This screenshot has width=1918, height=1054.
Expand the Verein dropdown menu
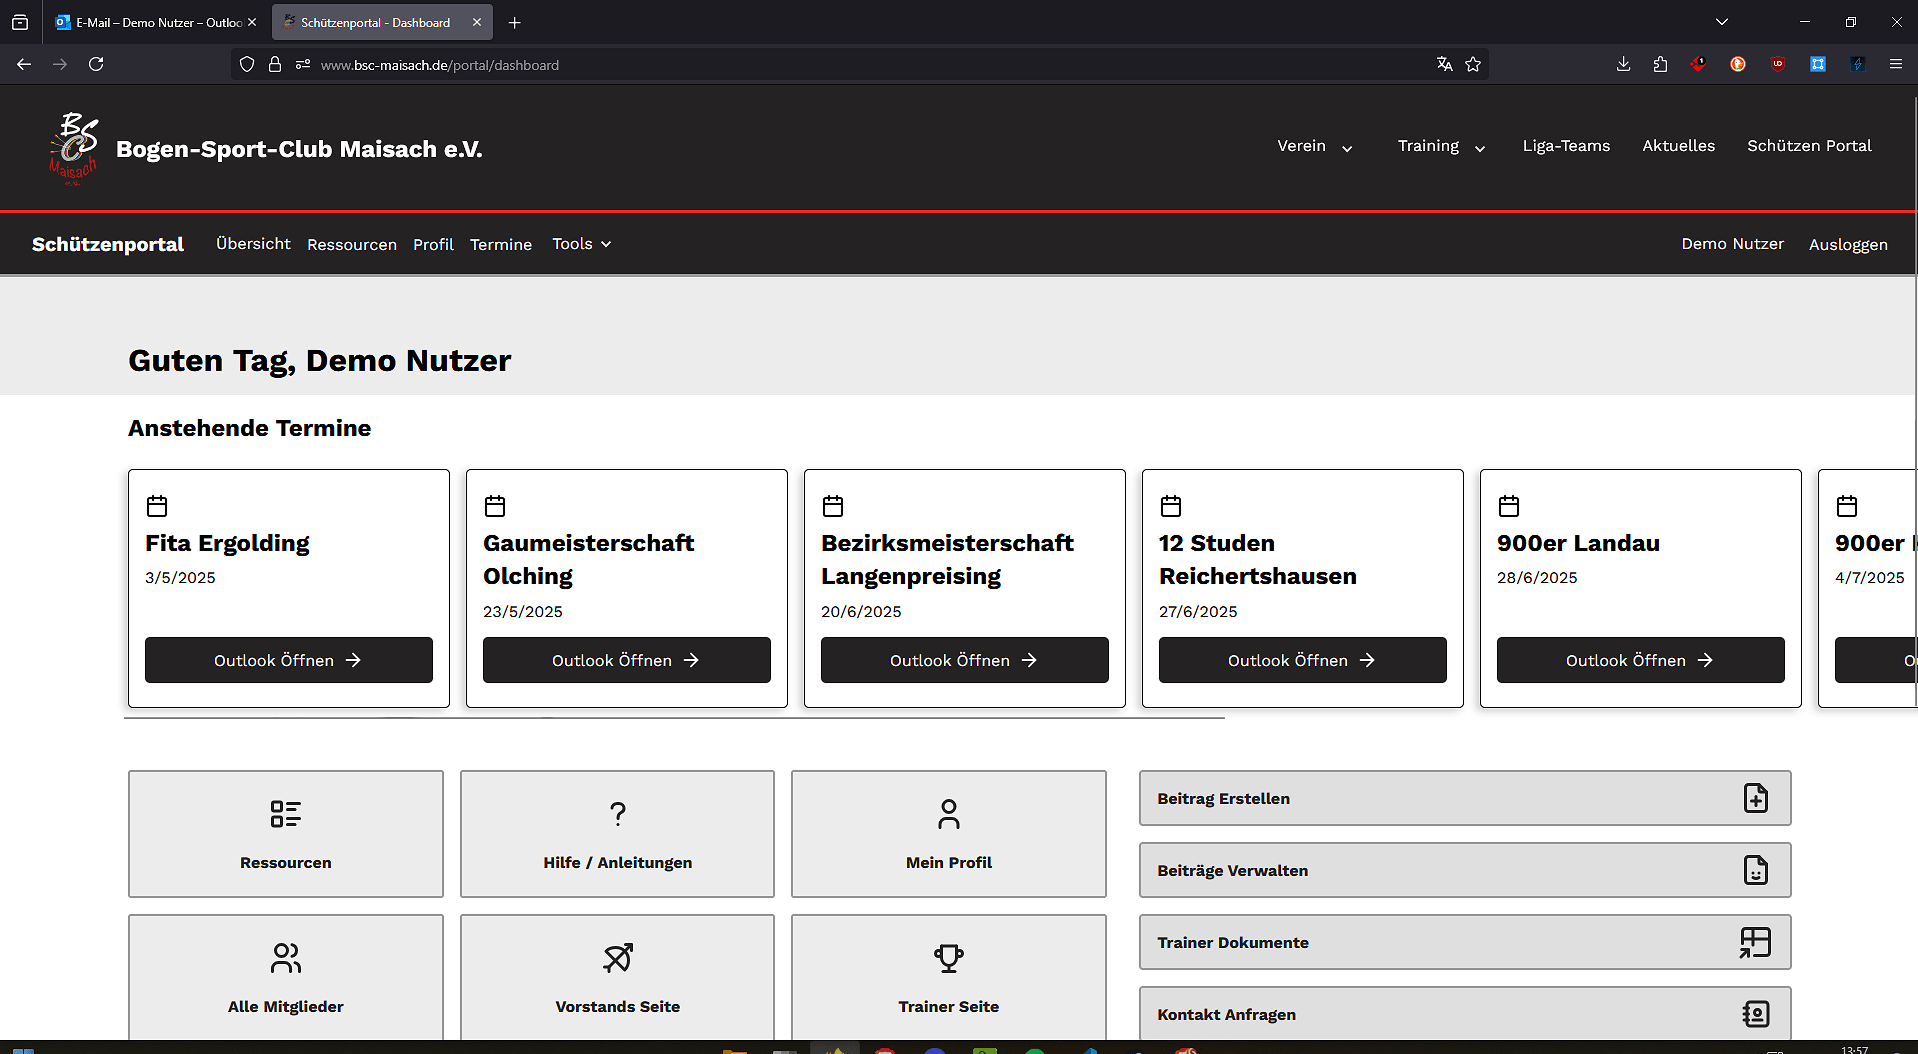tap(1314, 146)
